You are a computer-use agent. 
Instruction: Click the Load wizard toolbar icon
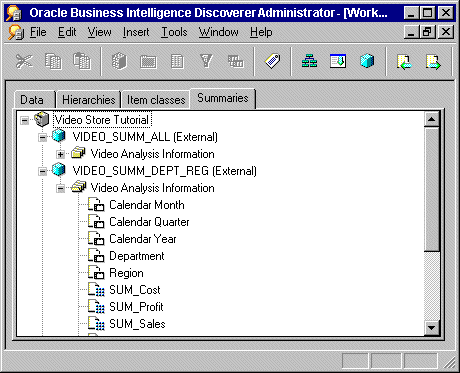pyautogui.click(x=338, y=61)
